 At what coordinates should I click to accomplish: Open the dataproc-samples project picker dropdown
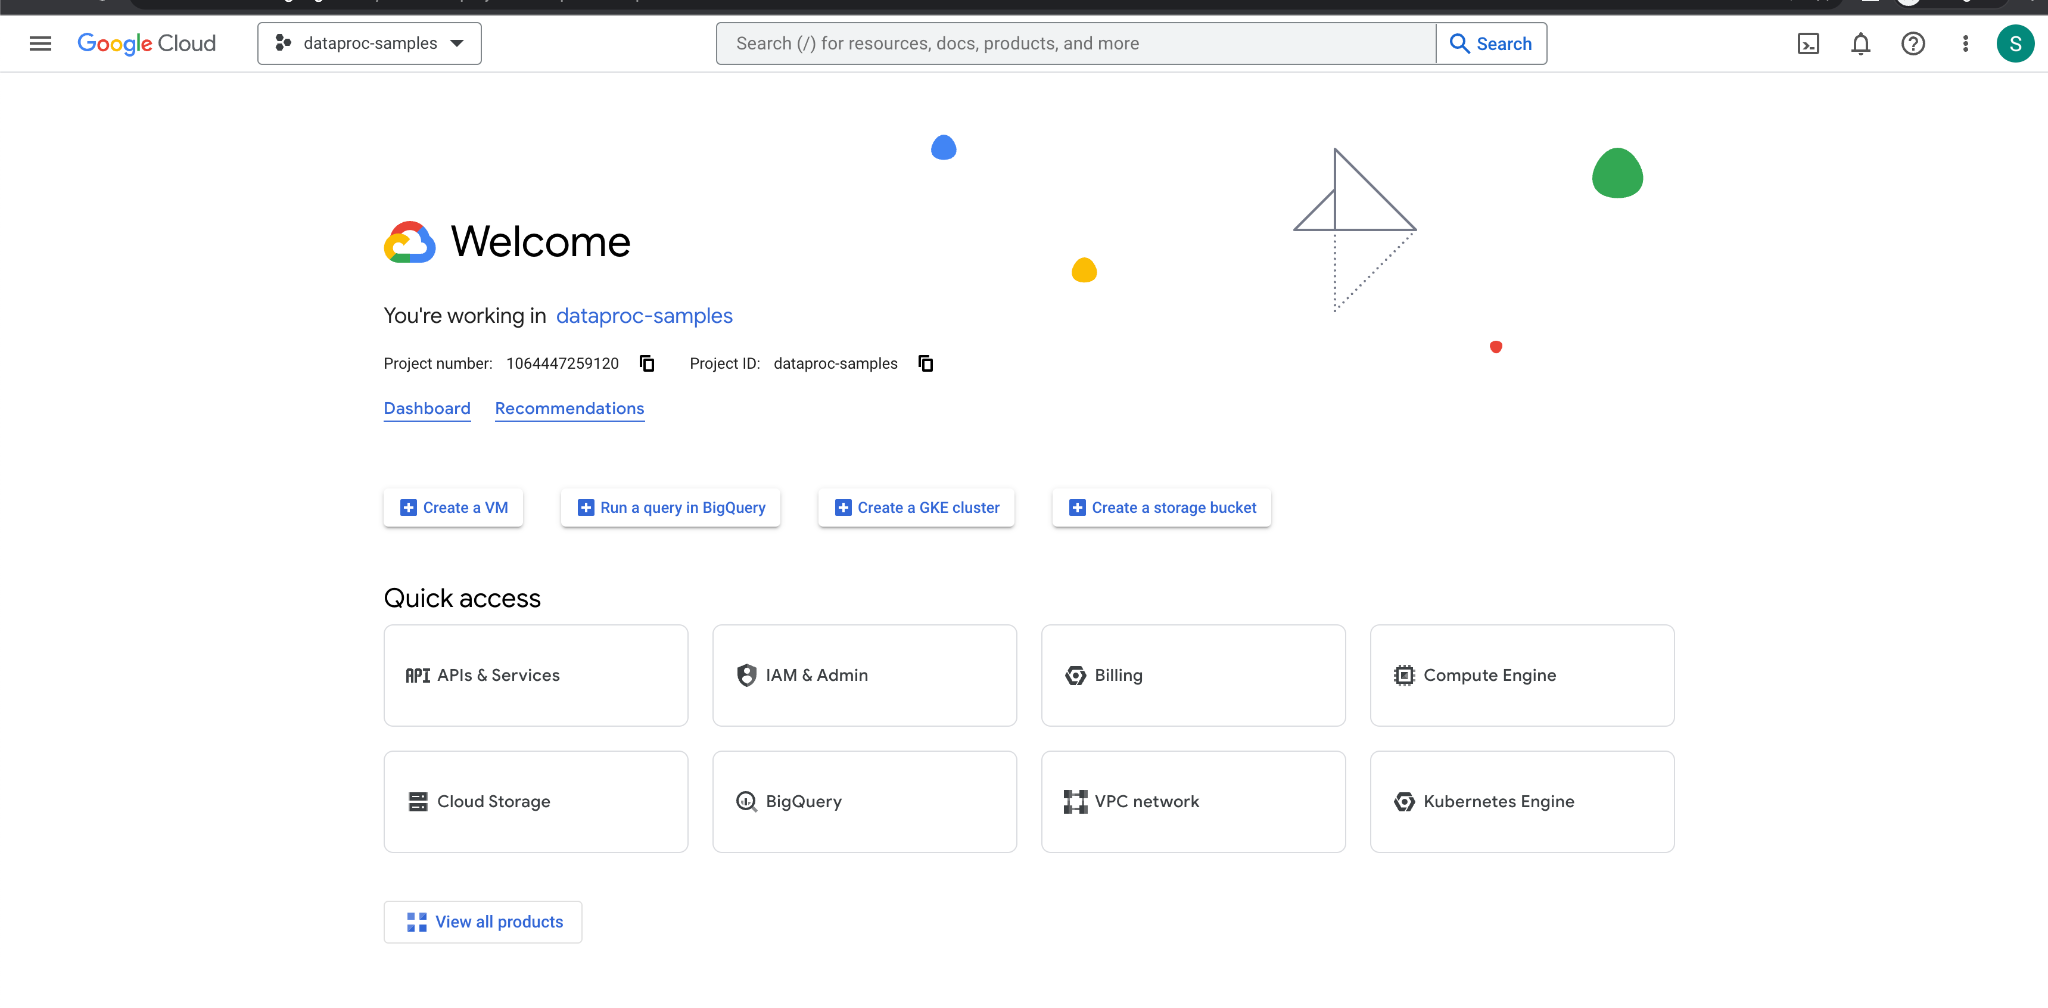(369, 43)
